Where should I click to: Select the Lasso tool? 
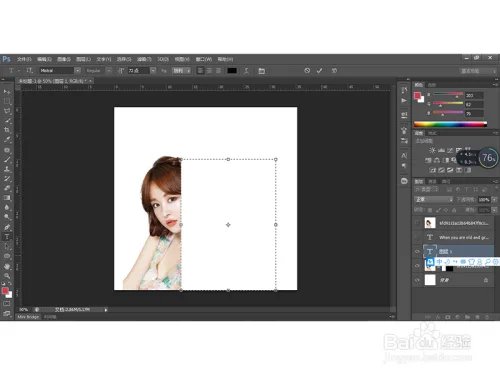coord(7,111)
